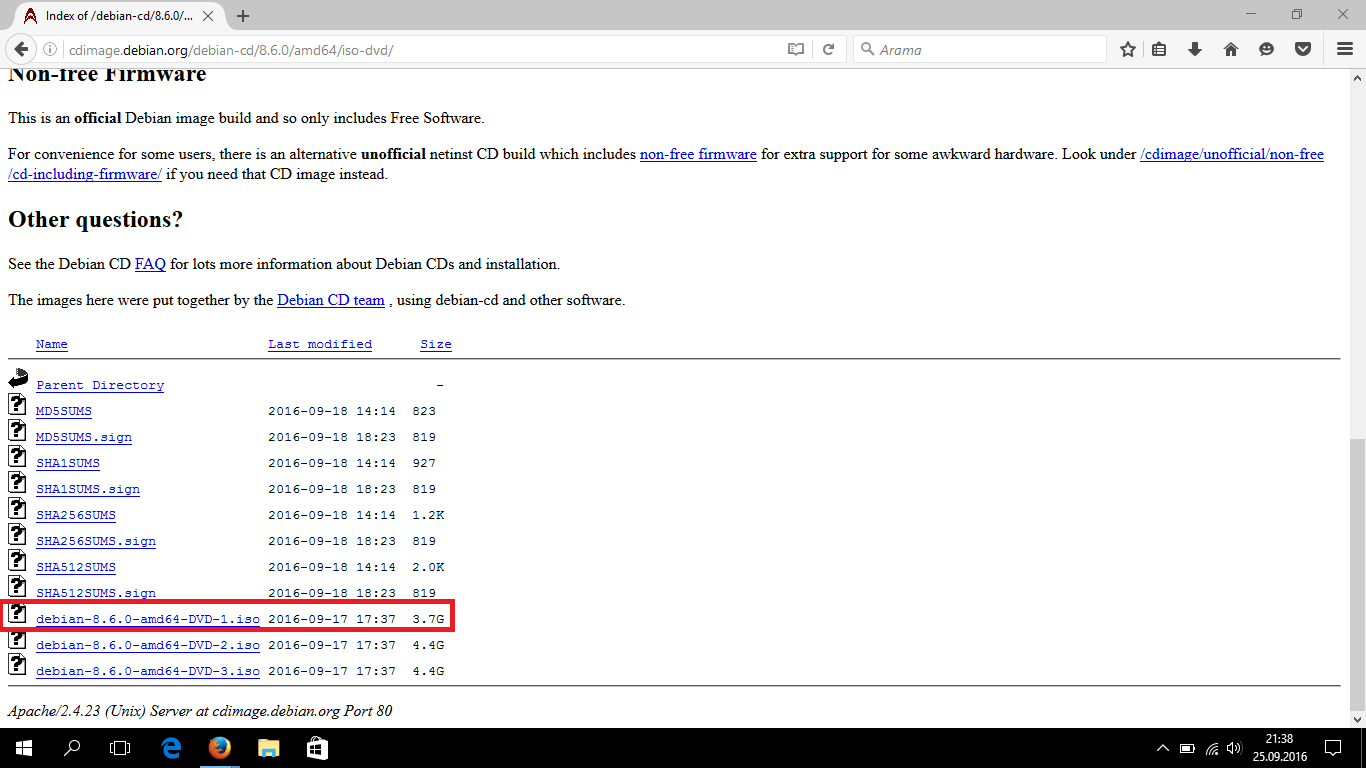
Task: Open the Windows Start menu
Action: 23,748
